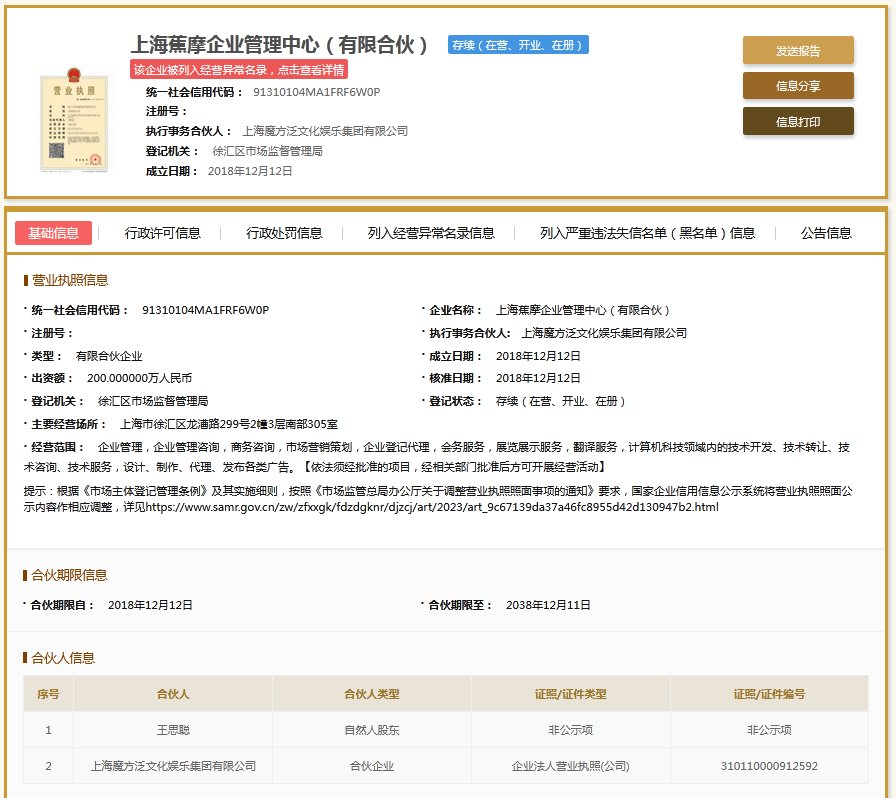Click partner name 王思聪 in table

click(x=173, y=730)
